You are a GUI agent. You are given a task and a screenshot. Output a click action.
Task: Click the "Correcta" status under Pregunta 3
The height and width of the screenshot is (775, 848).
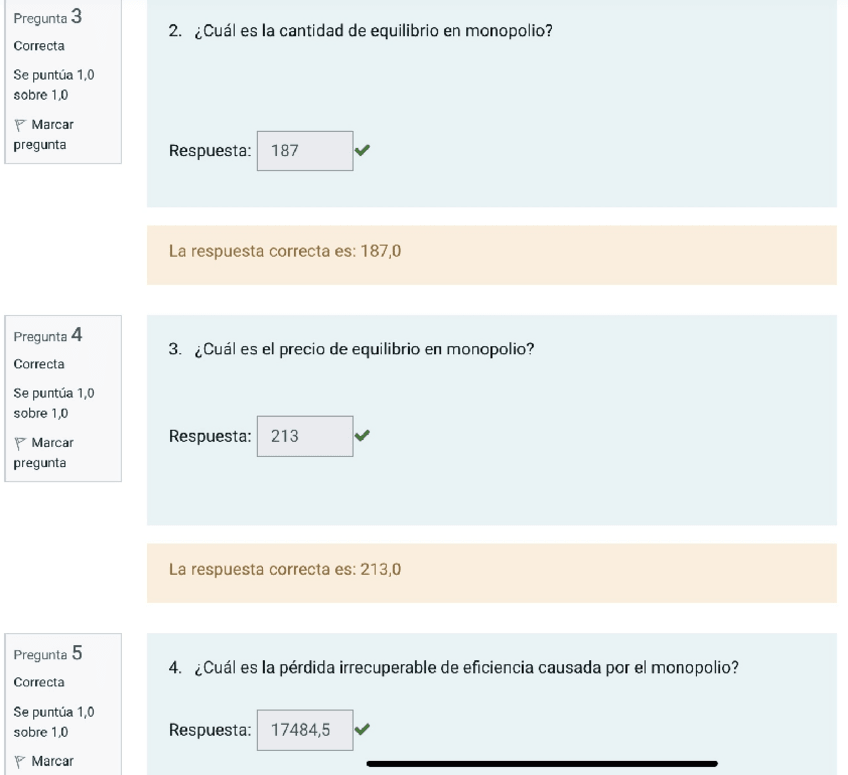pos(38,46)
